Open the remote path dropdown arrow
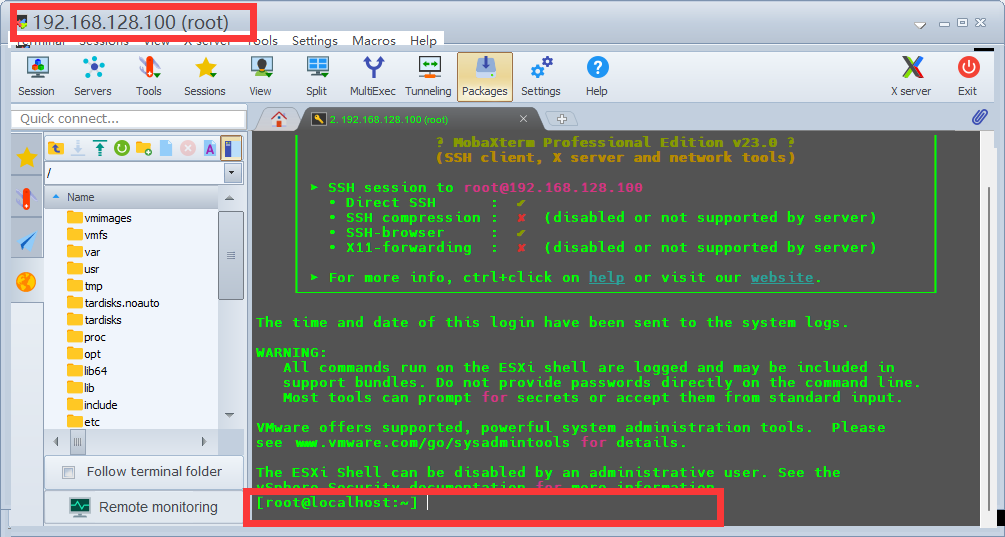The width and height of the screenshot is (1005, 537). pyautogui.click(x=232, y=173)
